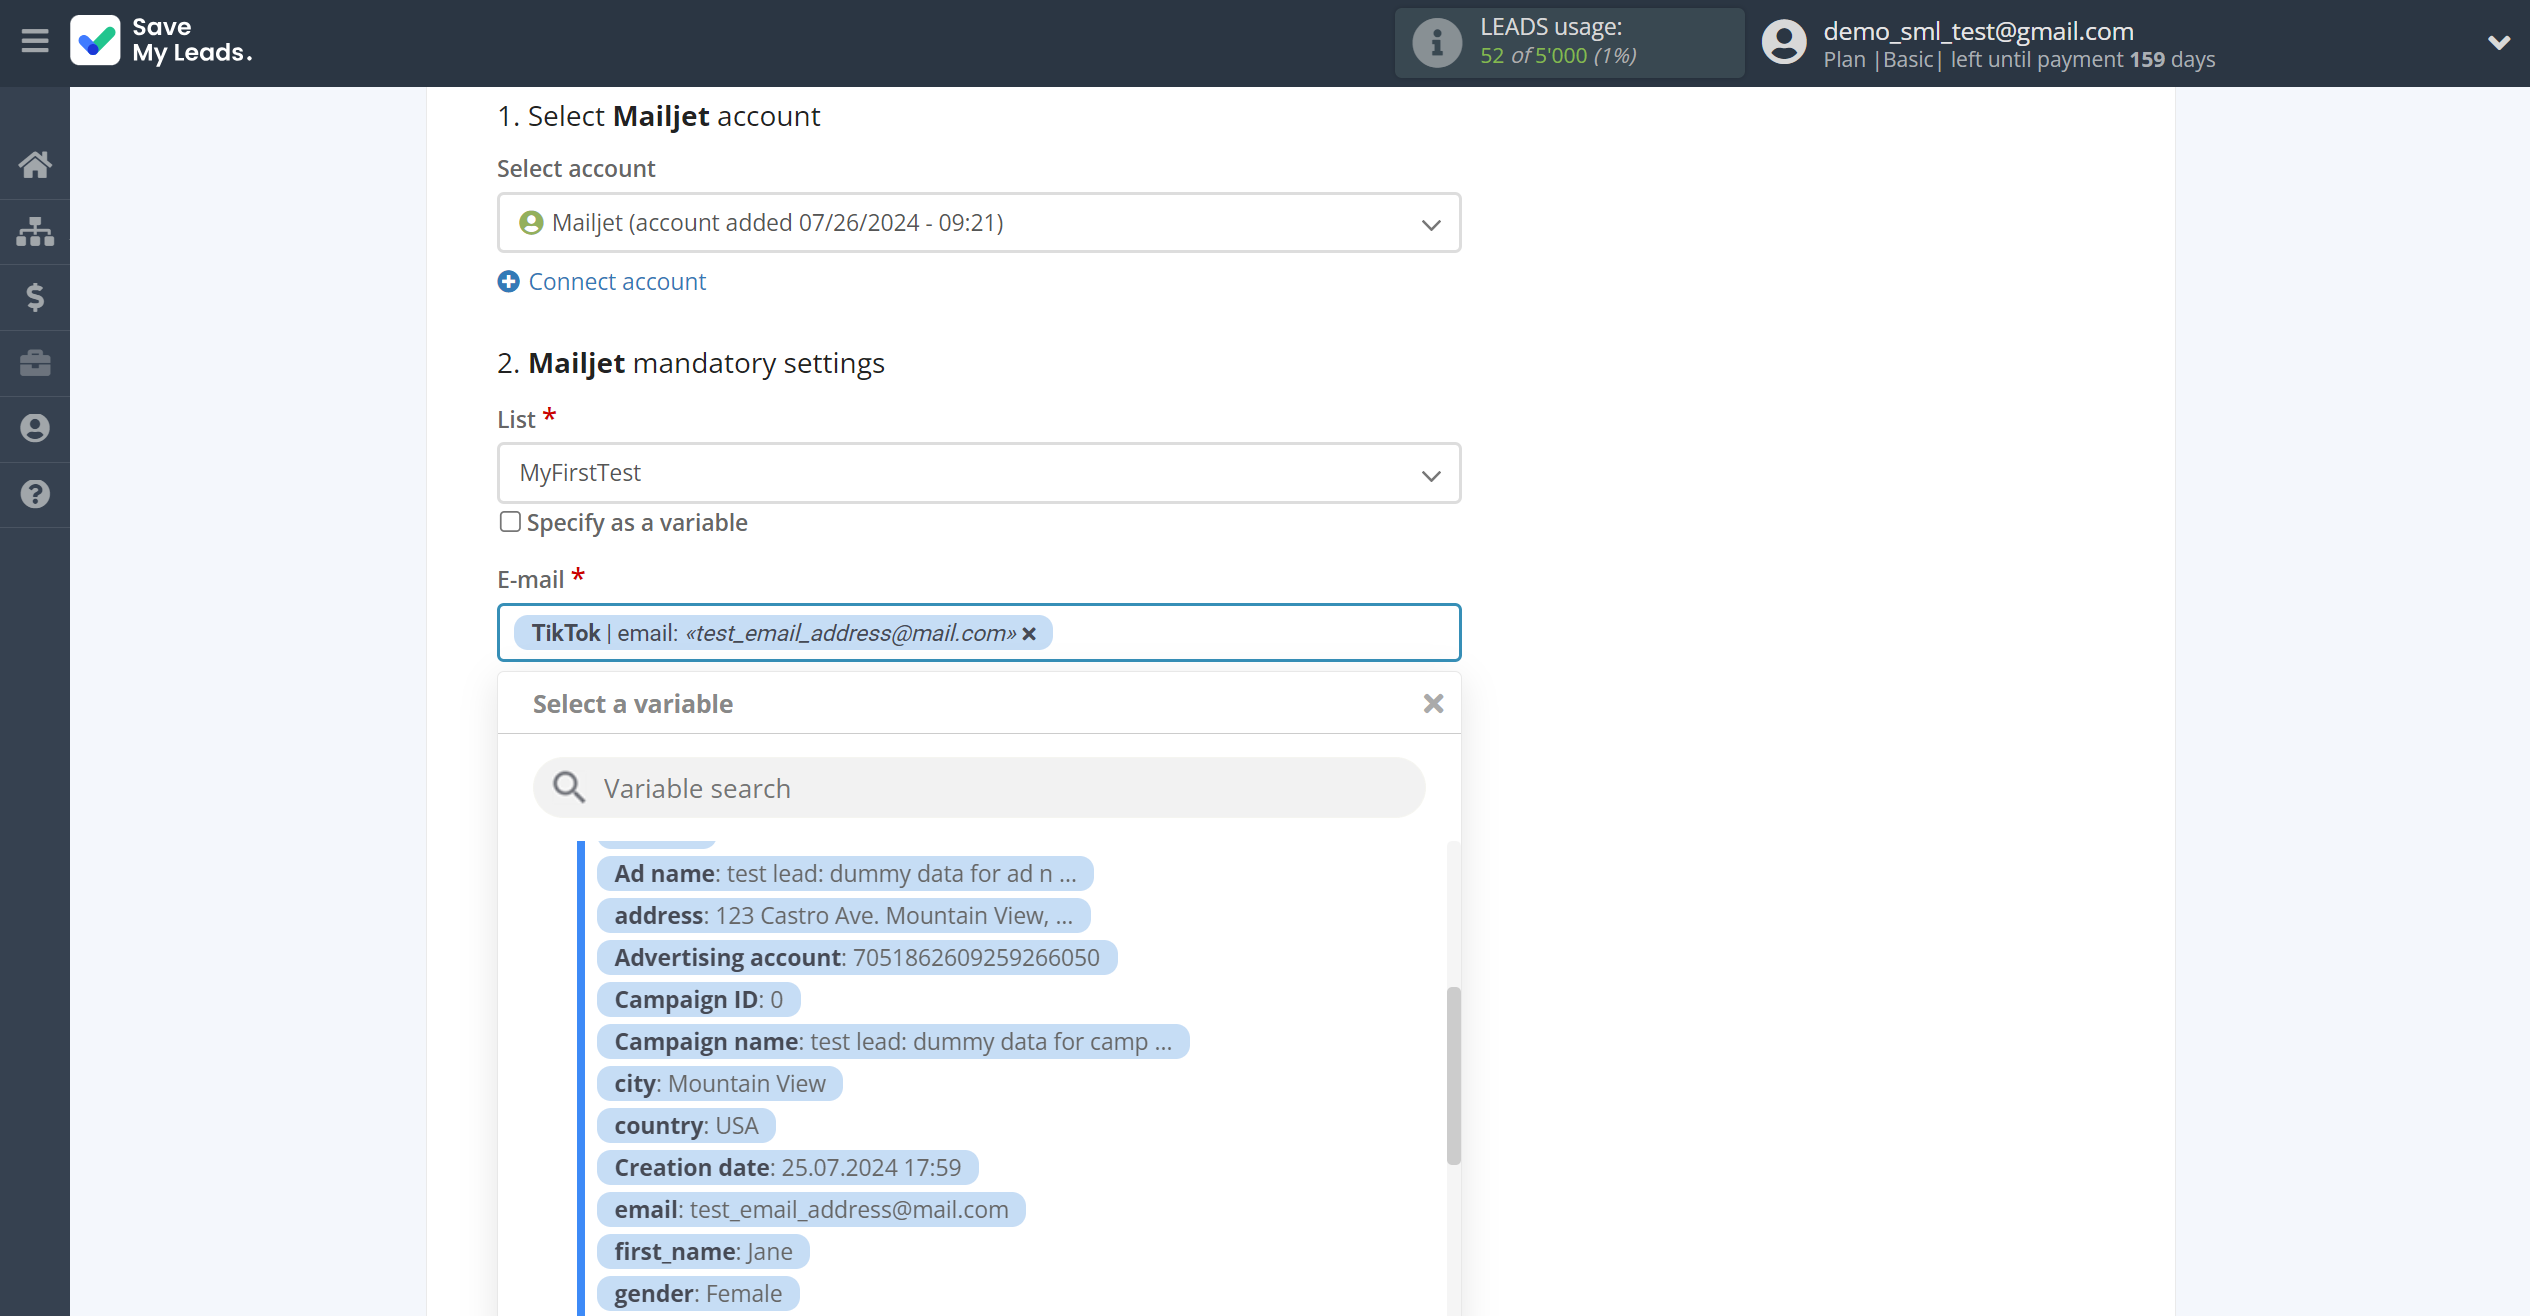
Task: Click the account avatar icon
Action: click(x=1784, y=43)
